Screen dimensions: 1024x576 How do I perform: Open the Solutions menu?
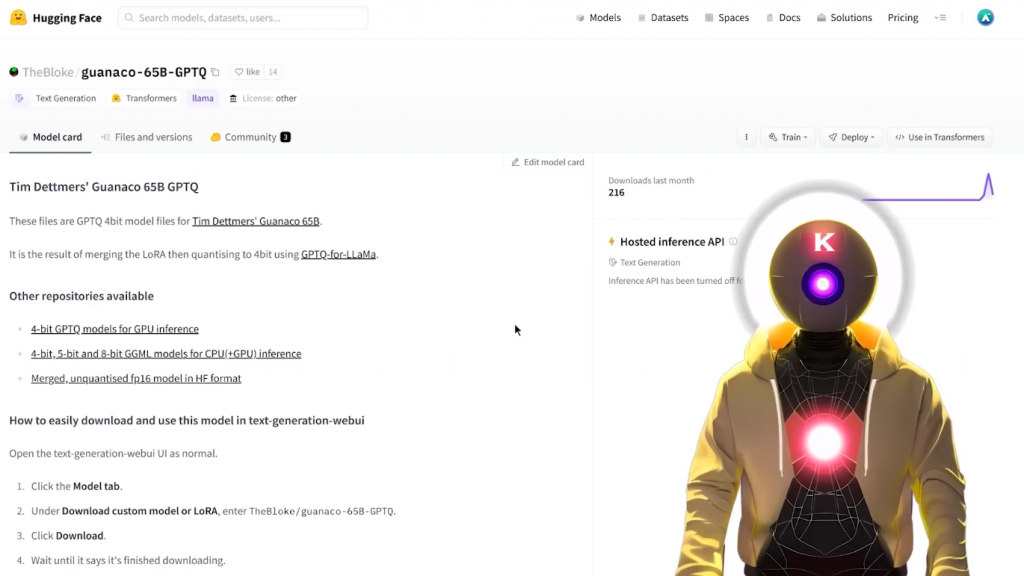[844, 18]
